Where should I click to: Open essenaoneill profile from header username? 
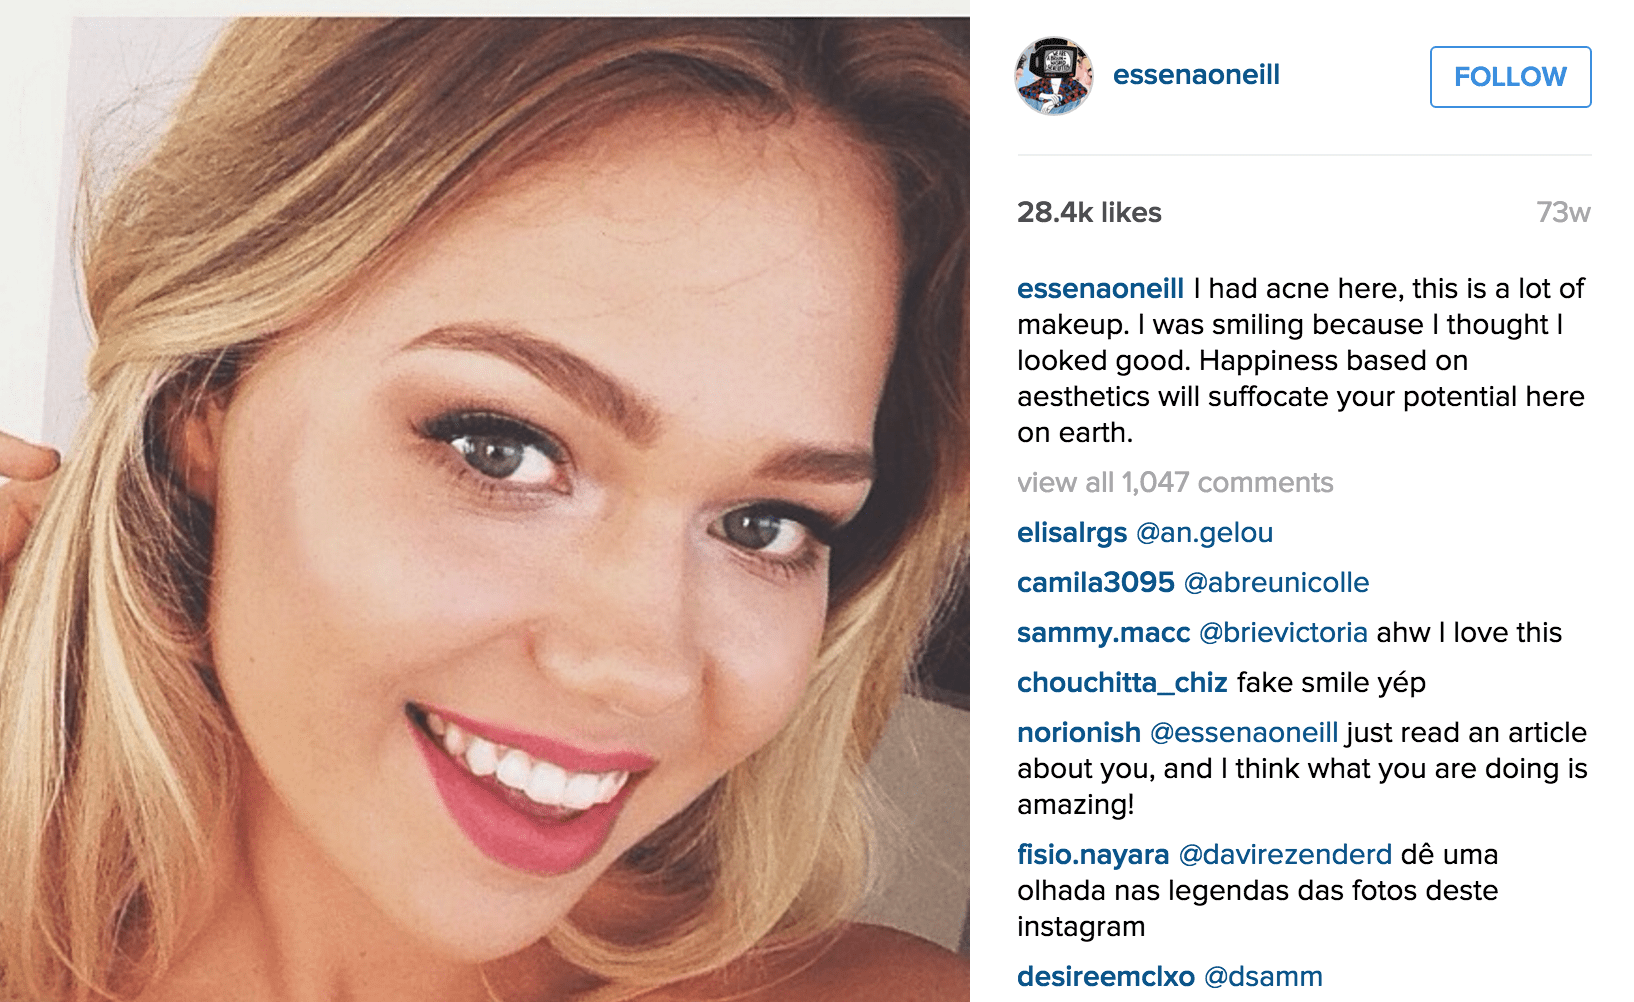coord(1196,75)
